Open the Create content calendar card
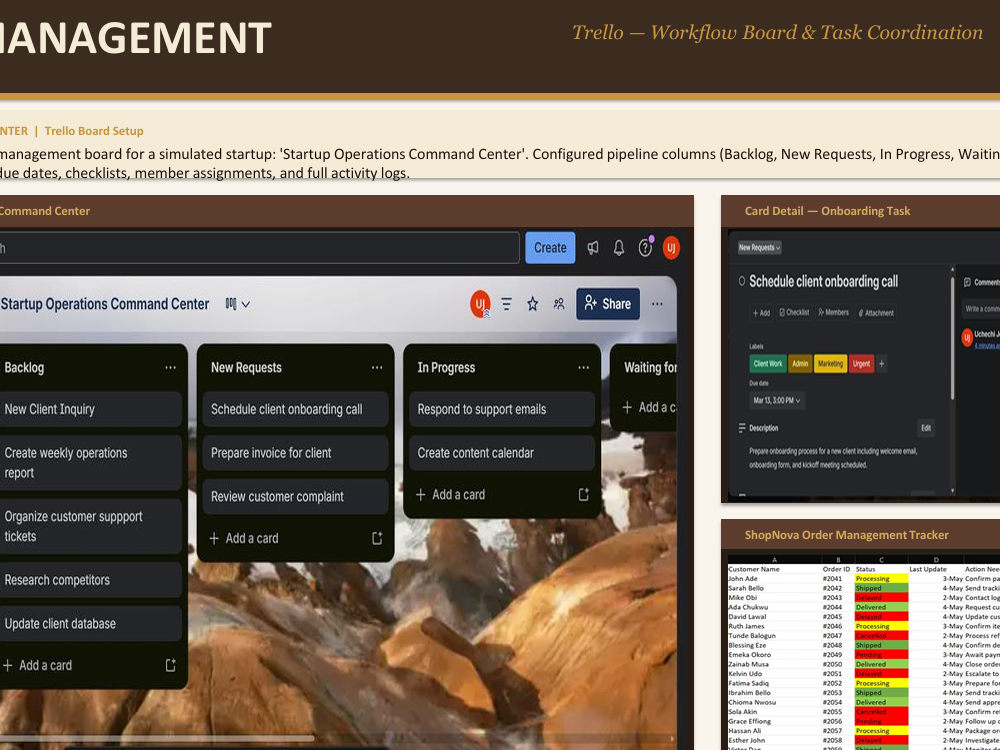This screenshot has height=750, width=1000. point(502,453)
